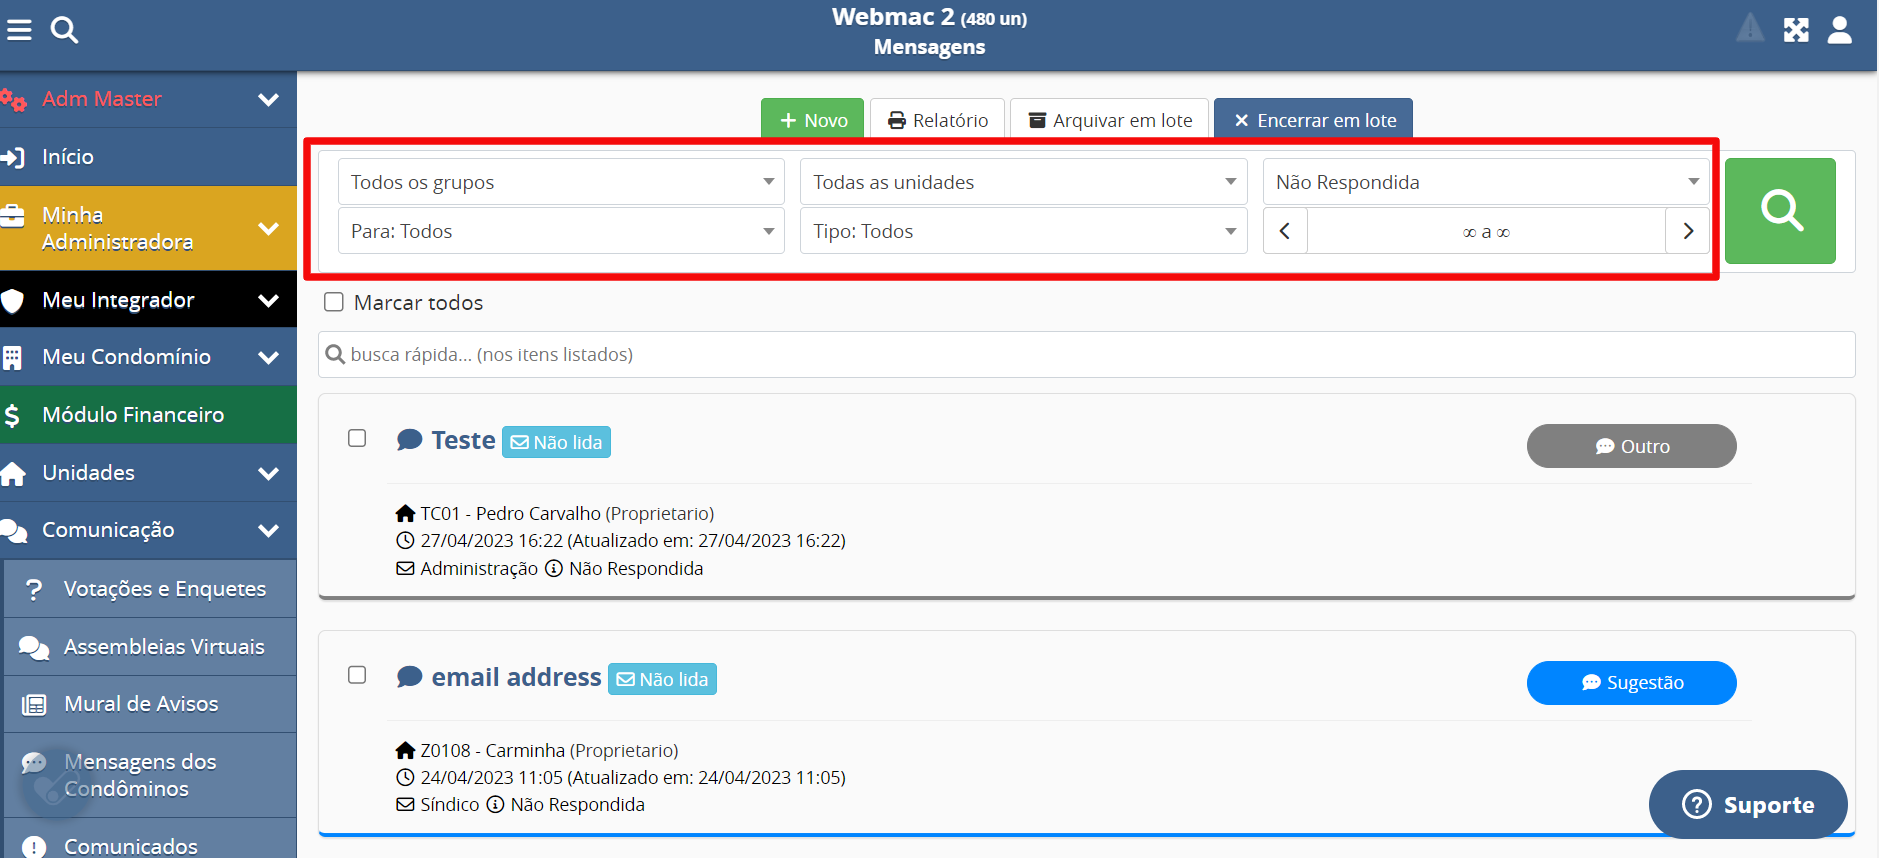Open the Suporte help button
1879x858 pixels.
(1747, 804)
